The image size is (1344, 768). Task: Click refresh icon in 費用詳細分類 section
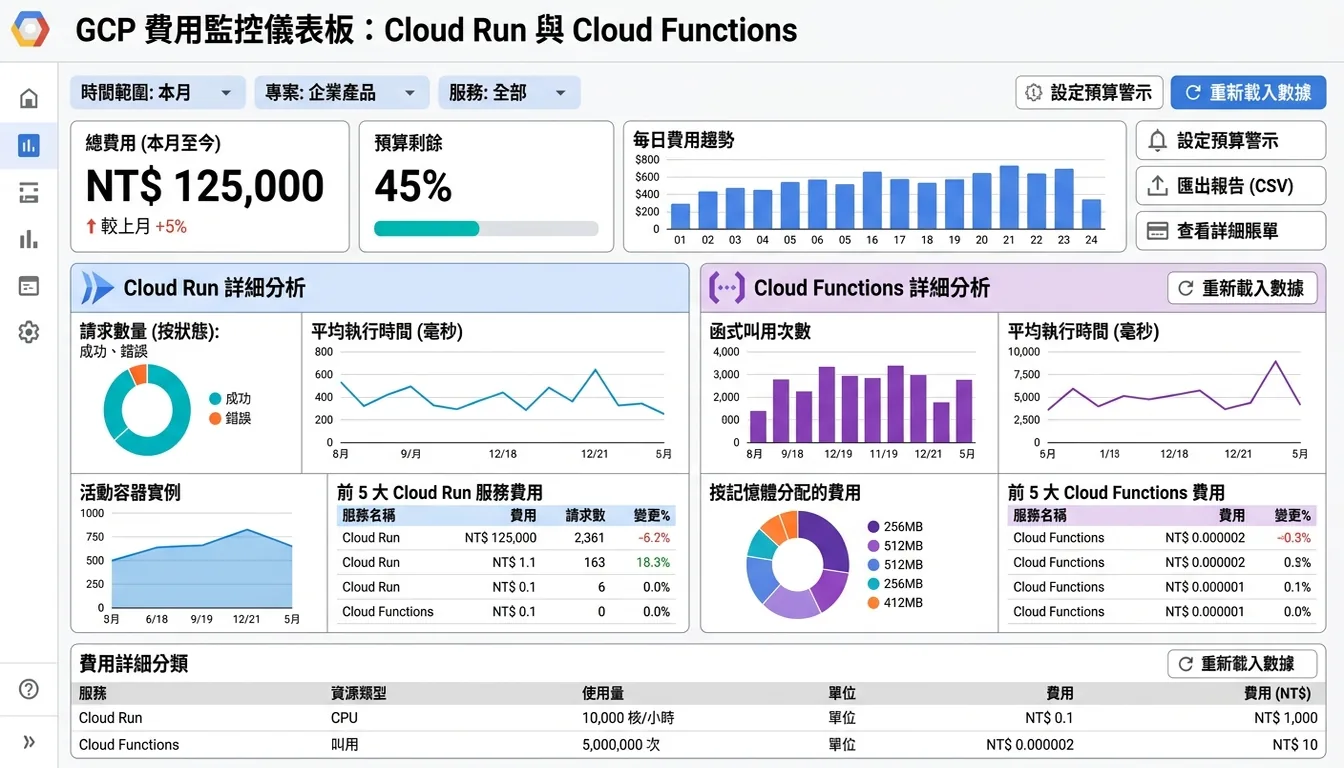pos(1186,663)
